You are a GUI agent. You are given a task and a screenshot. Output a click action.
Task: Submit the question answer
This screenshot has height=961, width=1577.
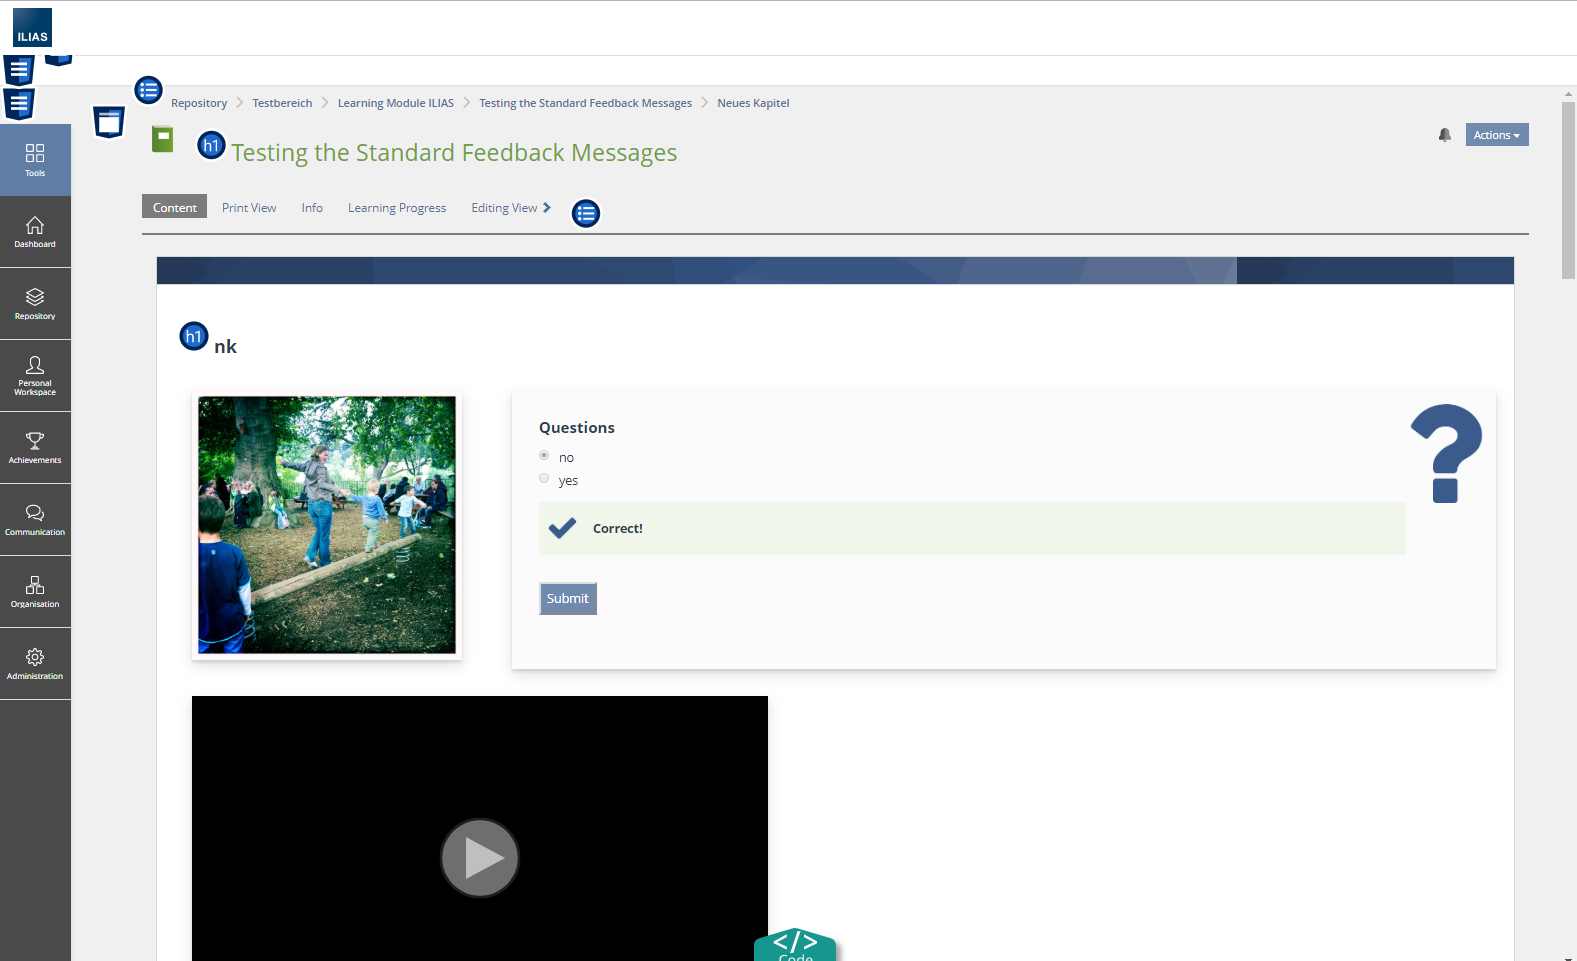tap(568, 598)
